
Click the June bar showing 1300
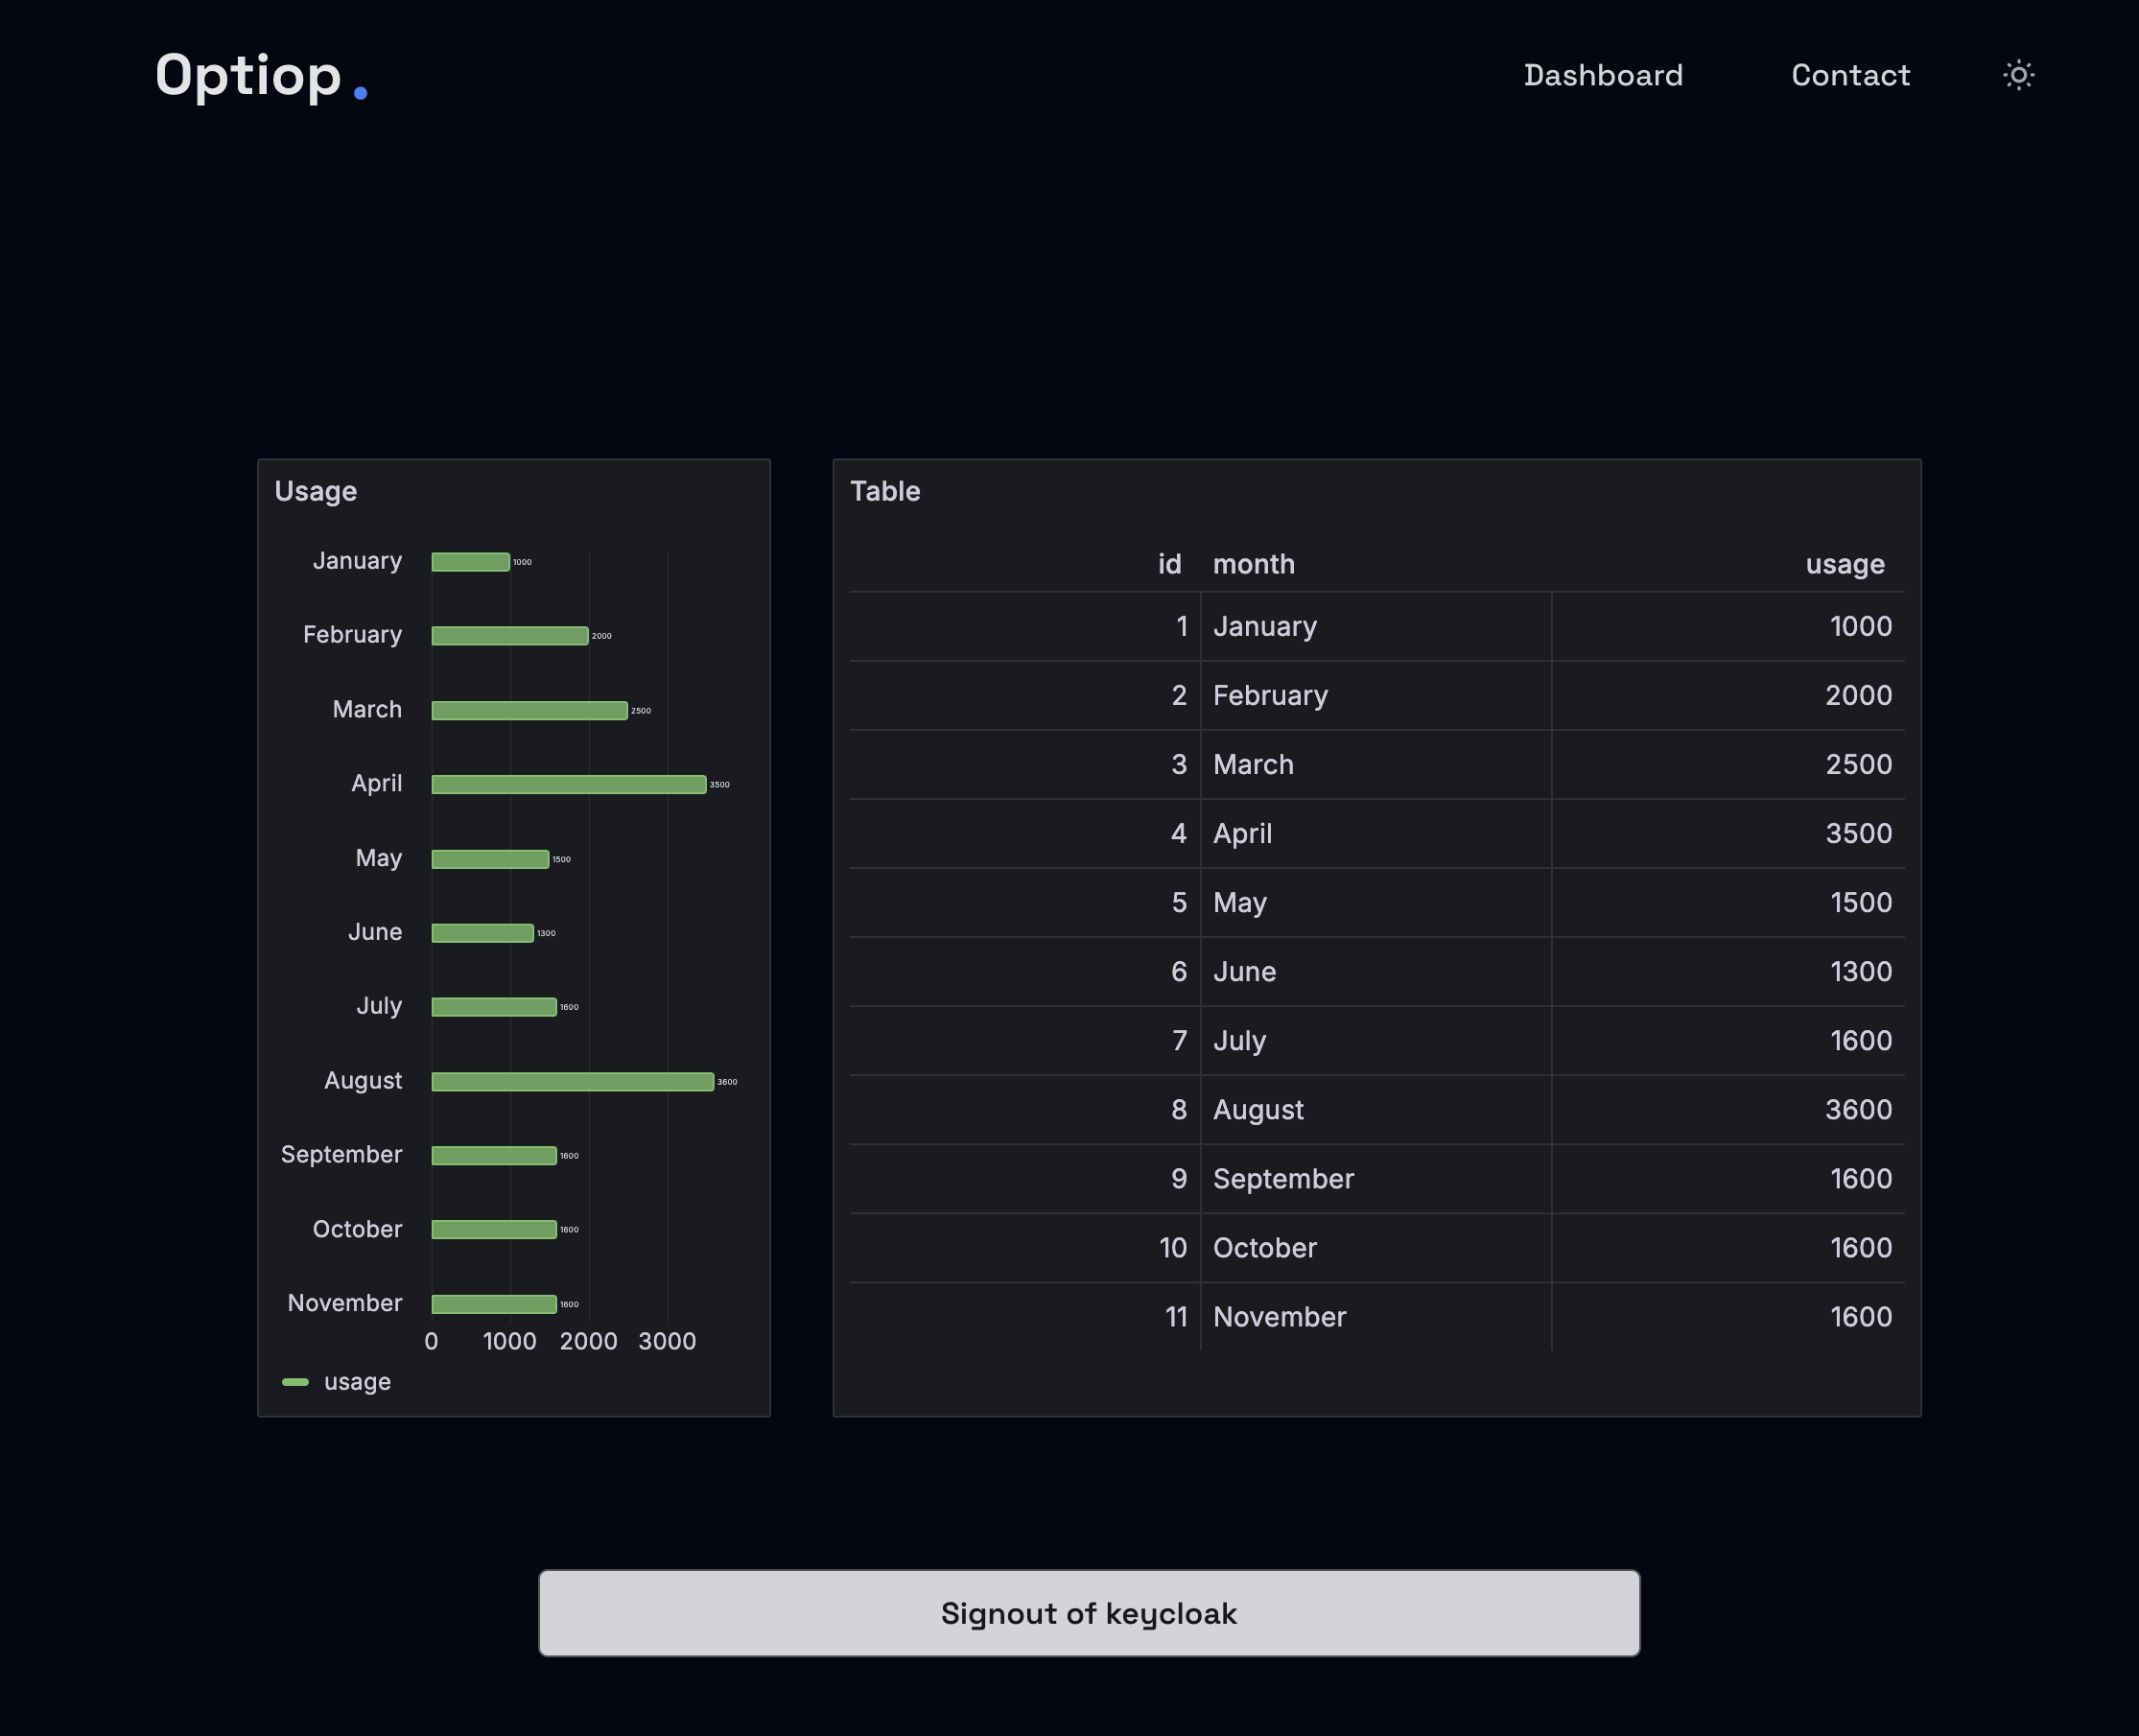(483, 931)
